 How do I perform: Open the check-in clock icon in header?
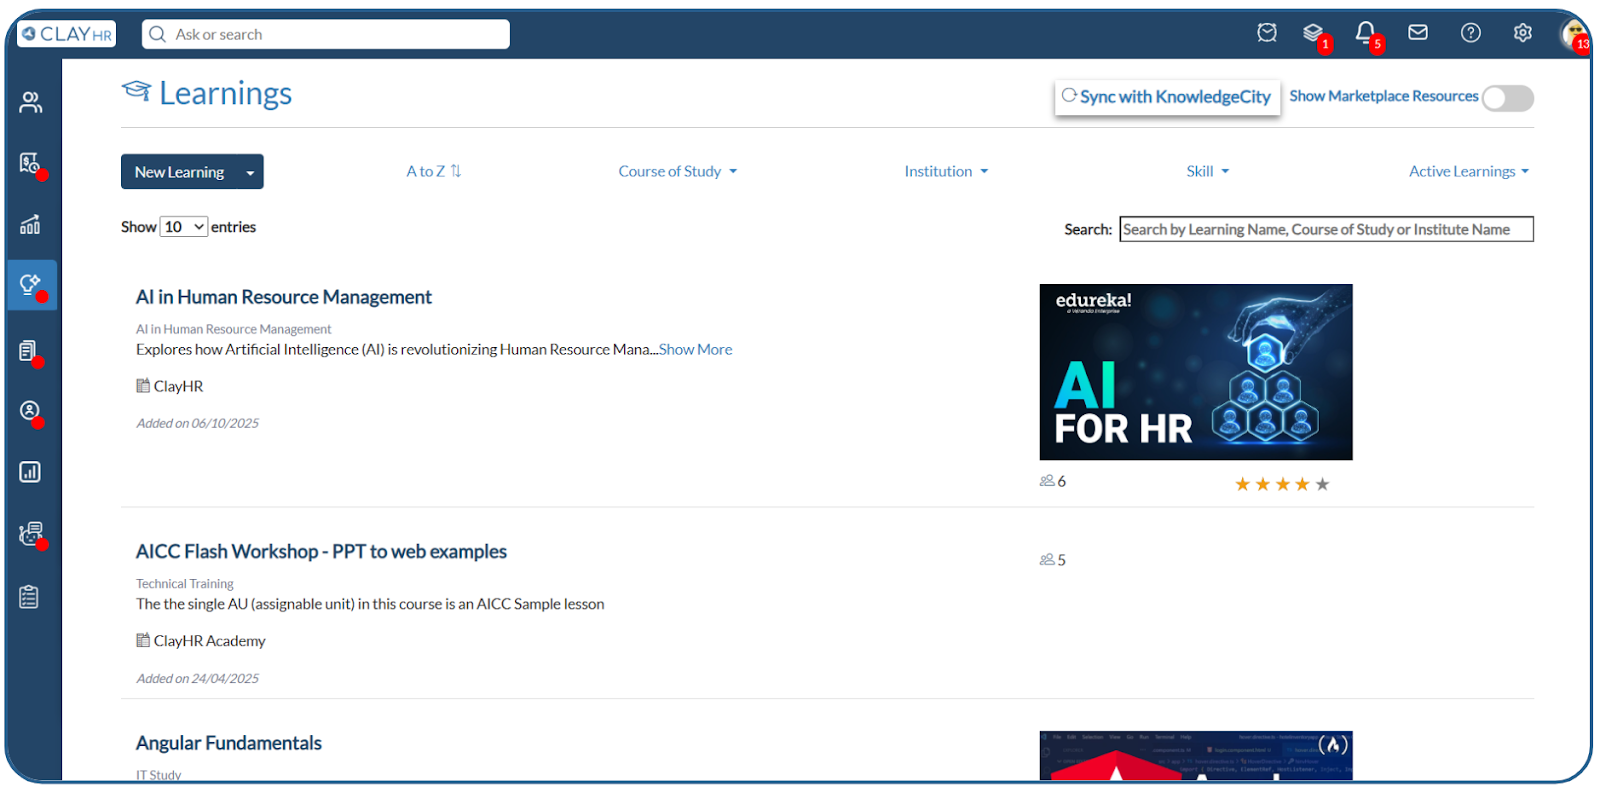pos(1267,33)
